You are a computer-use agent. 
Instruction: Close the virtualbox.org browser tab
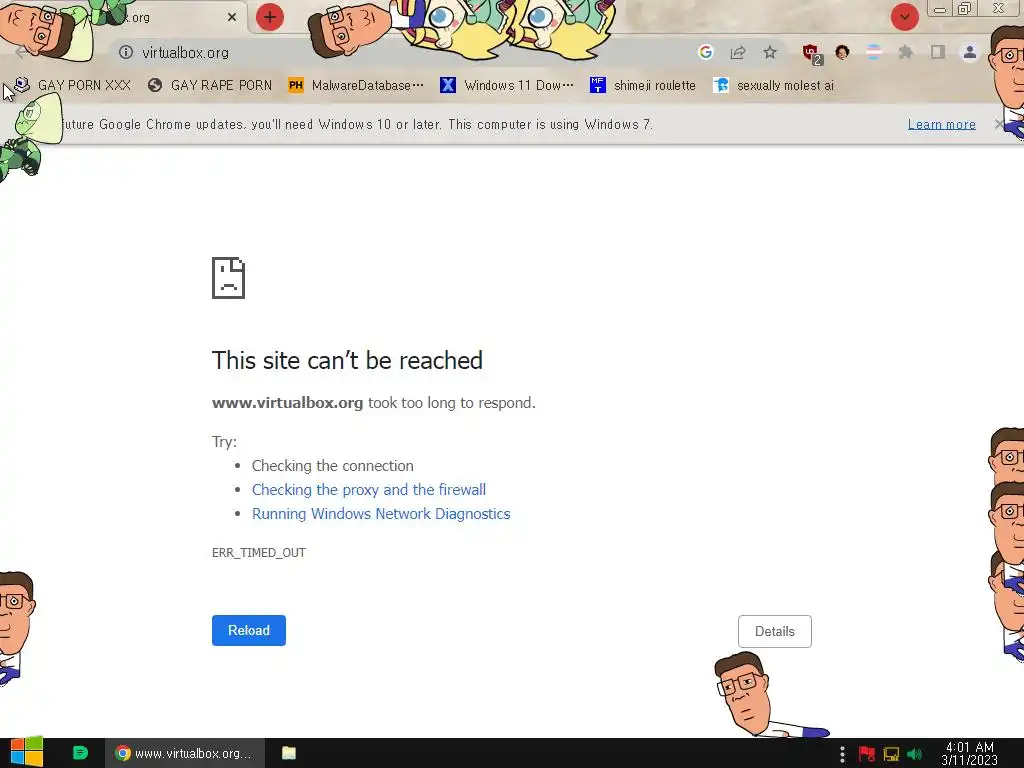pos(232,18)
